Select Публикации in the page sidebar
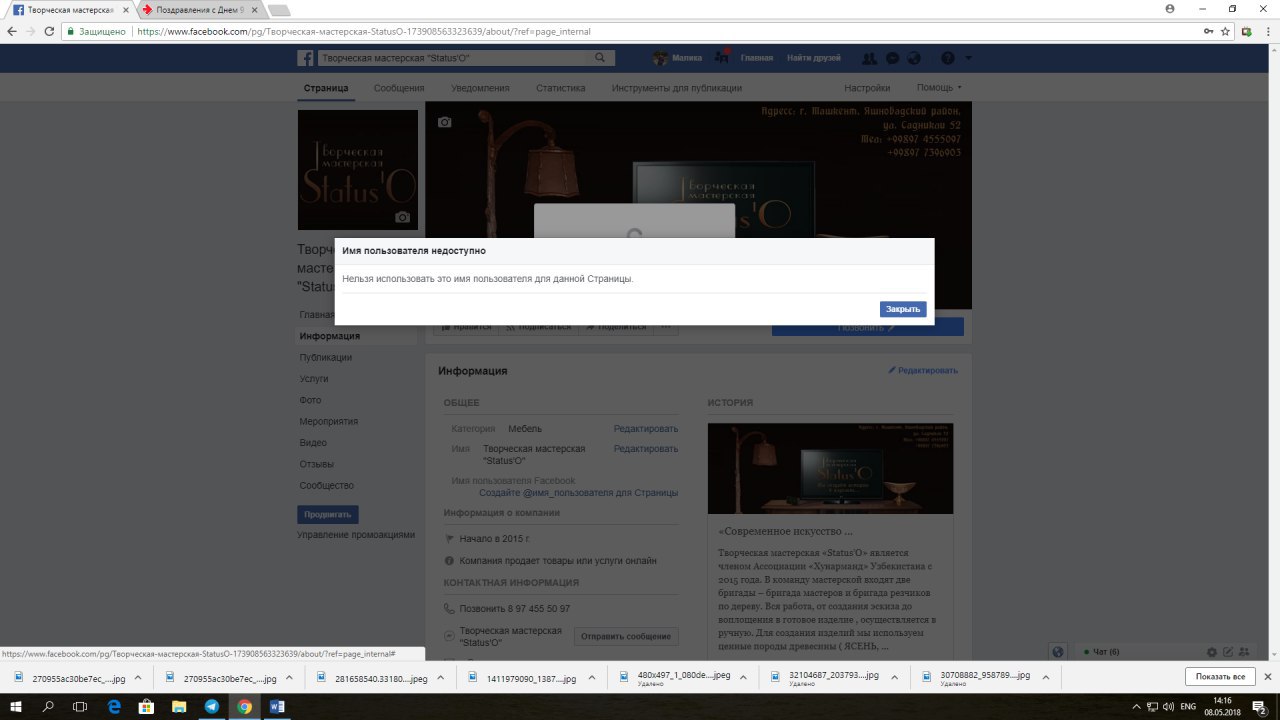The height and width of the screenshot is (720, 1280). click(x=325, y=357)
